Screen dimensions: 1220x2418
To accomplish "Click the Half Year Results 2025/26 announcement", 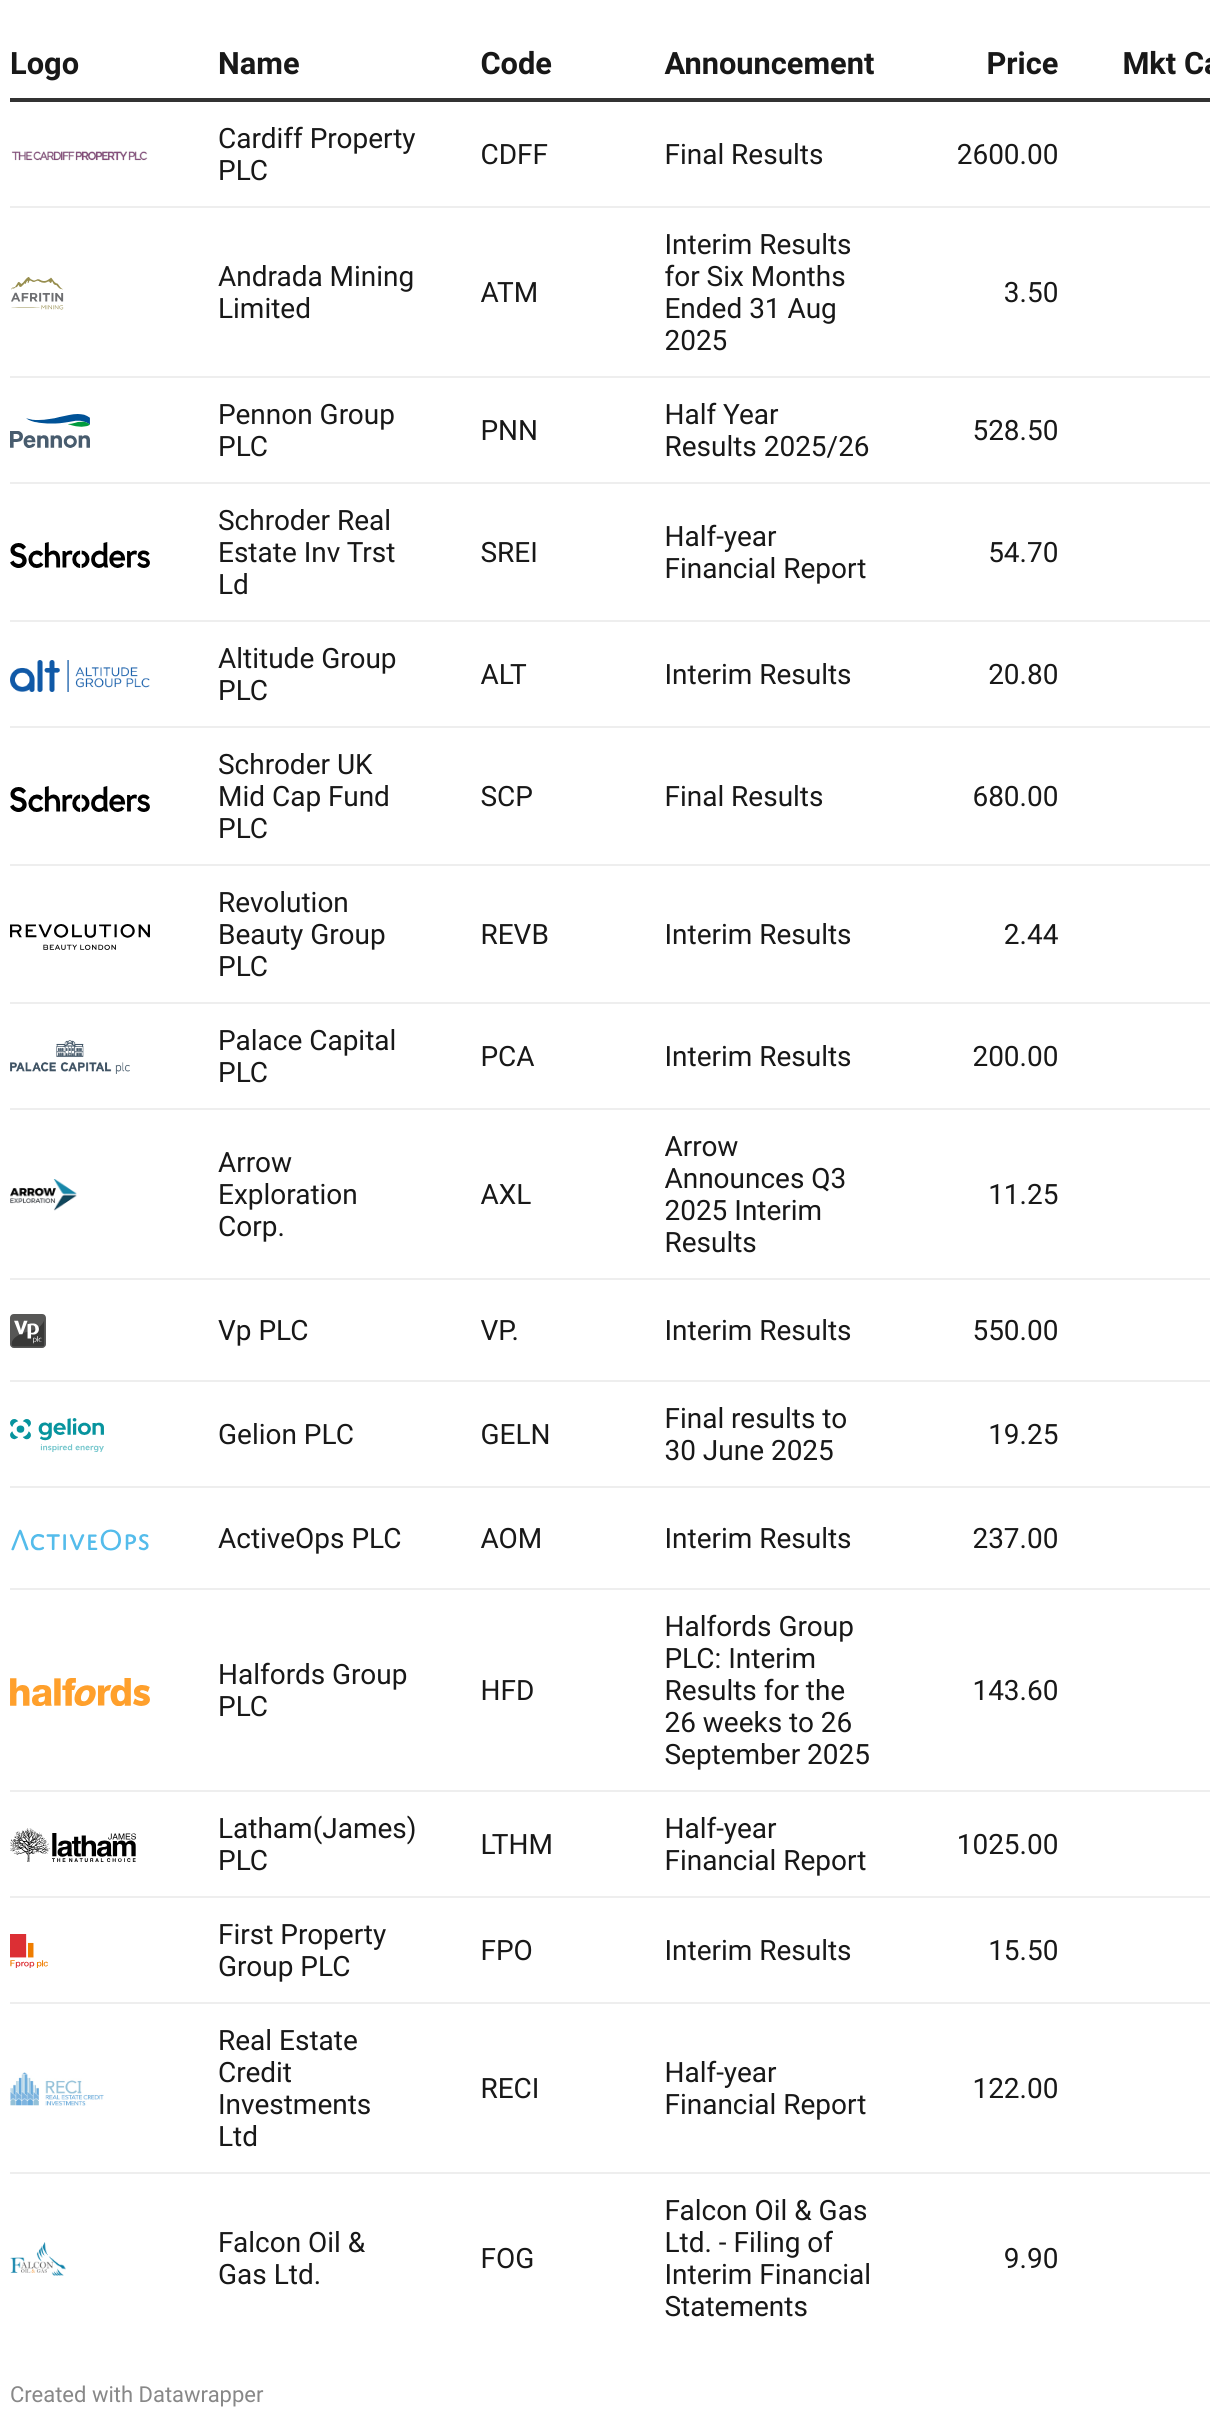I will (x=766, y=431).
